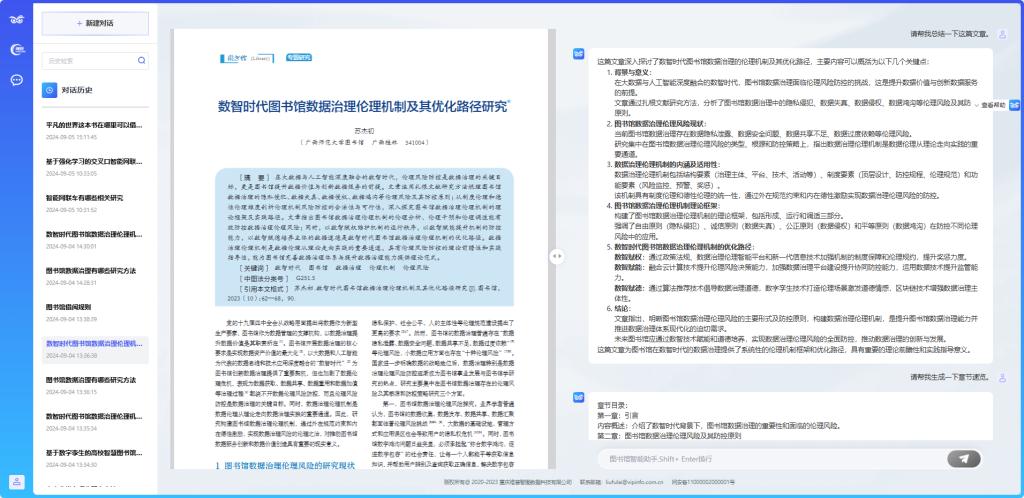Click the 专题研究 tag in document
The image size is (1024, 498).
click(x=299, y=57)
